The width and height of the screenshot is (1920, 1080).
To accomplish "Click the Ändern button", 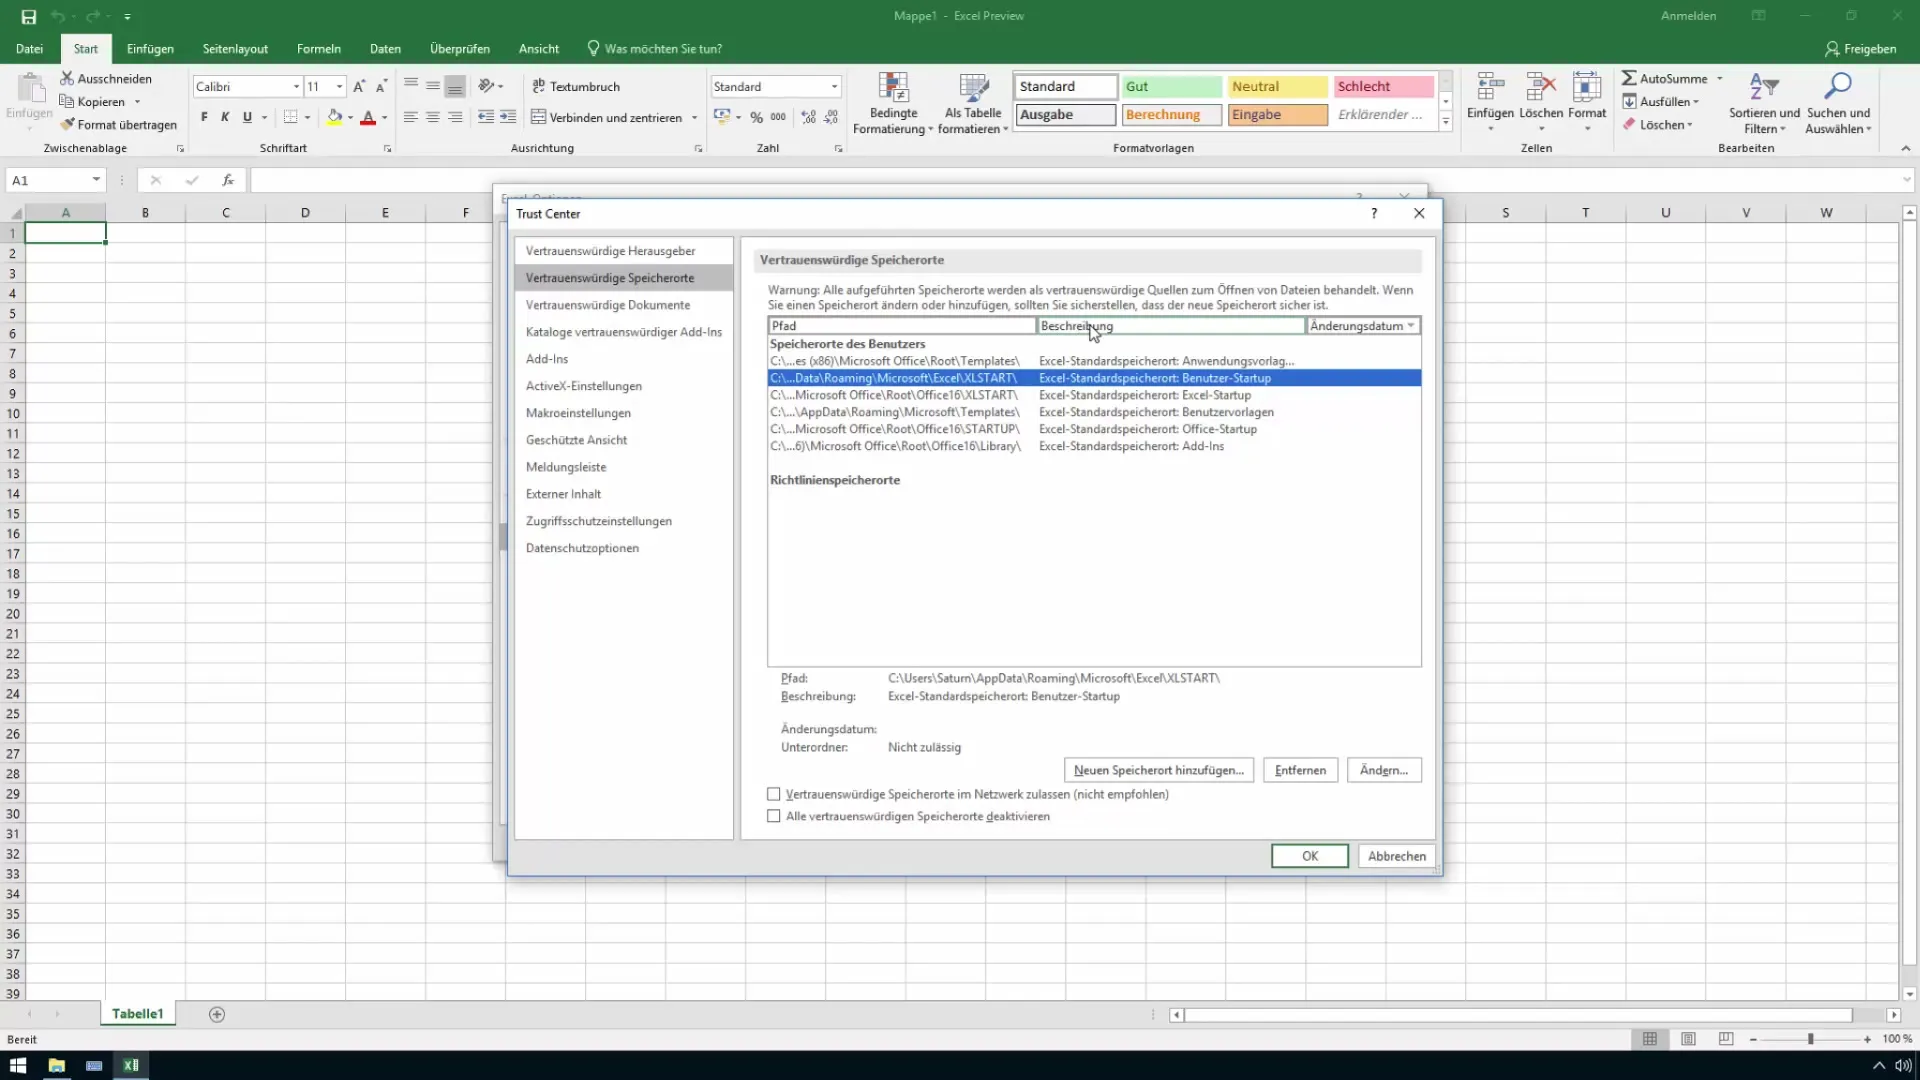I will (1384, 770).
